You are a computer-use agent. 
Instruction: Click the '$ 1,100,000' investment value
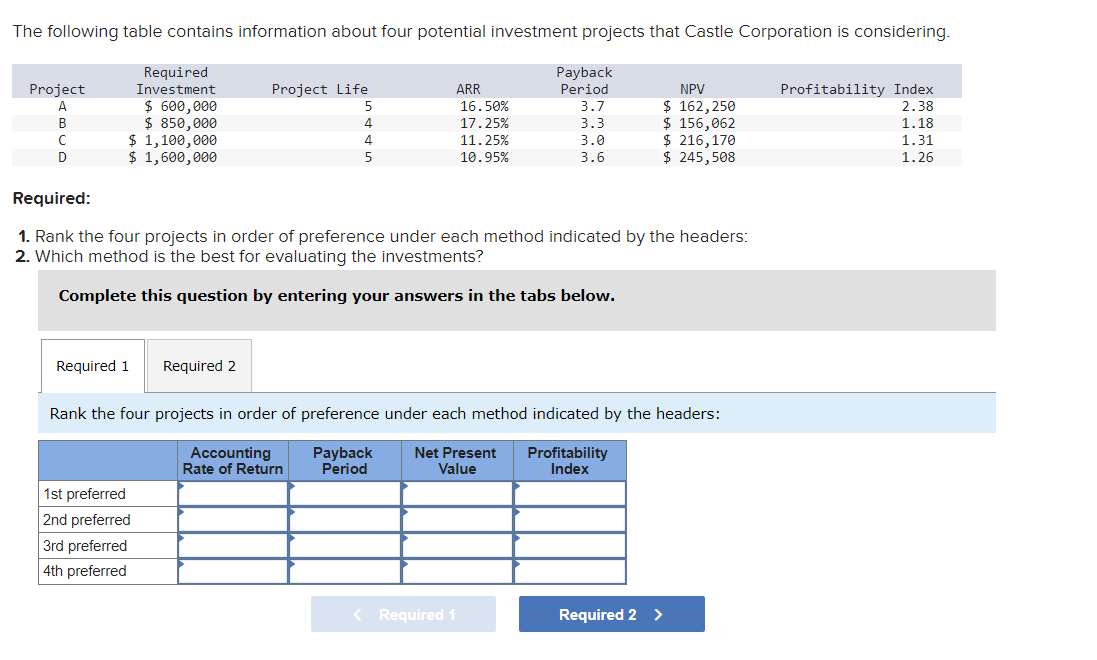point(172,140)
